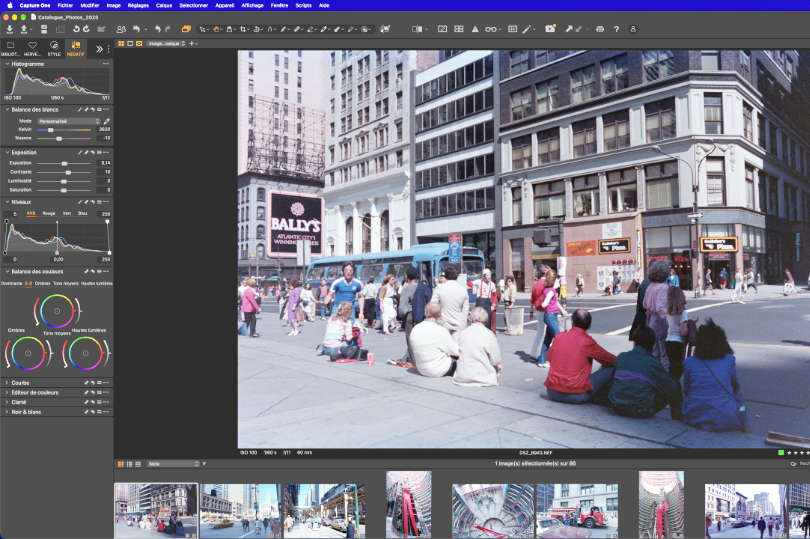Viewport: 810px width, 539px height.
Task: Open the Calque menu
Action: point(164,5)
